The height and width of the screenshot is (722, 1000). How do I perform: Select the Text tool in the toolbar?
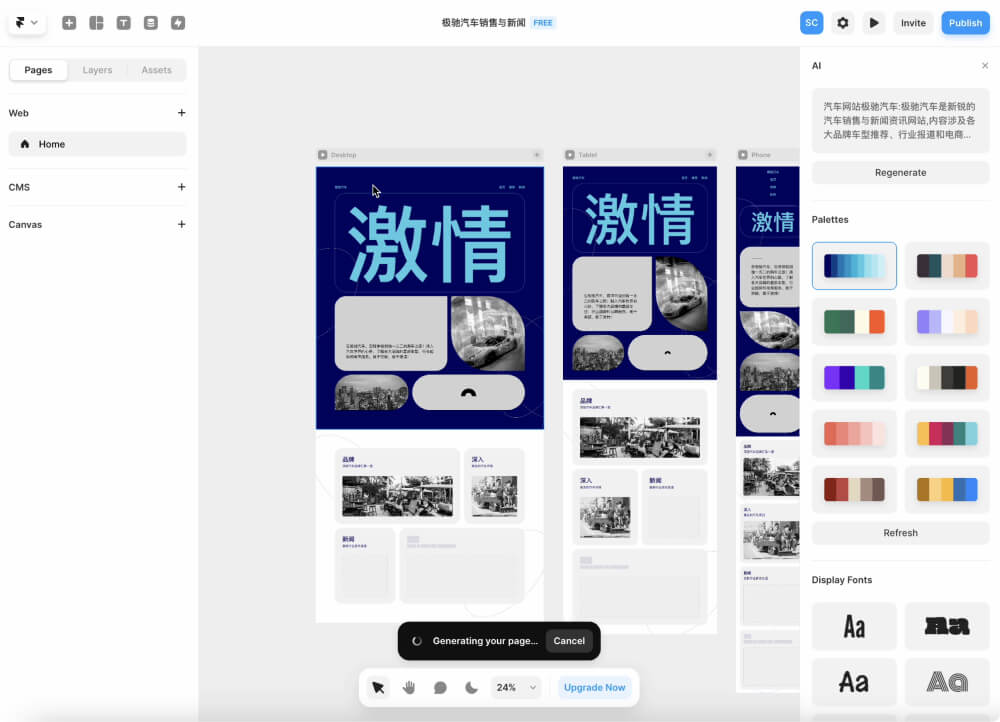tap(123, 22)
